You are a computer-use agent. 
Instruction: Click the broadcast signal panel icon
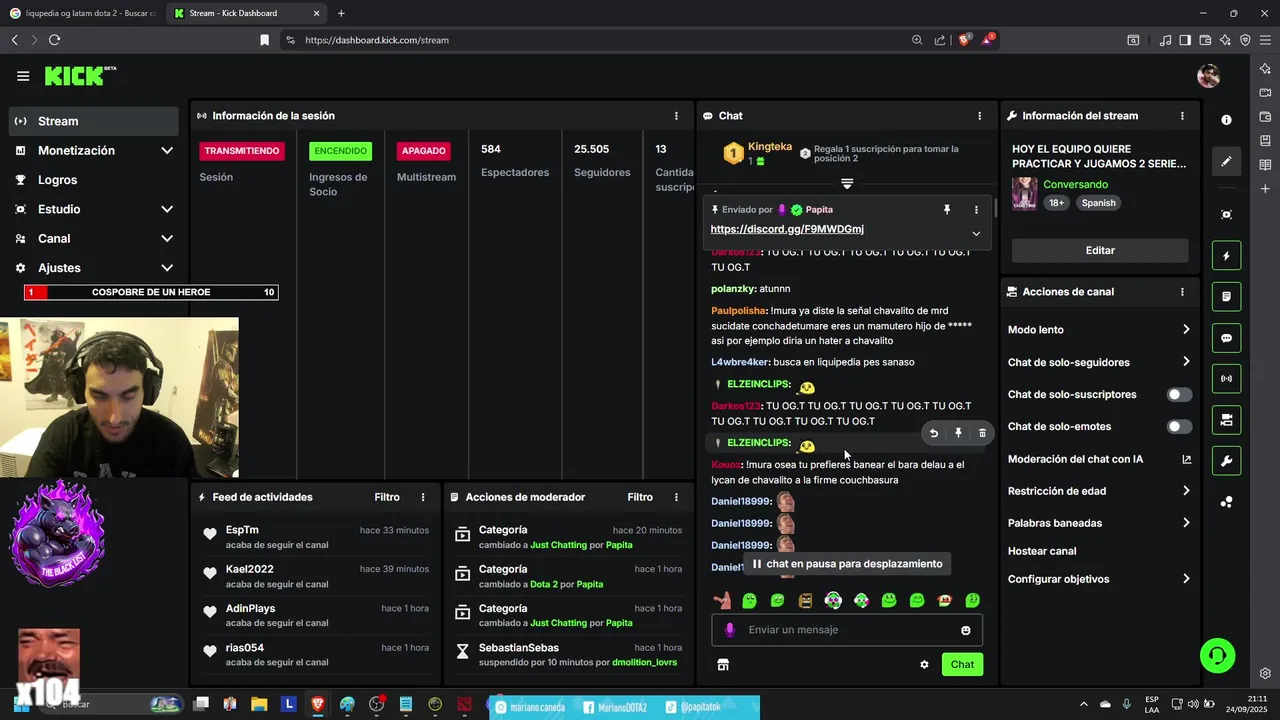(1226, 379)
